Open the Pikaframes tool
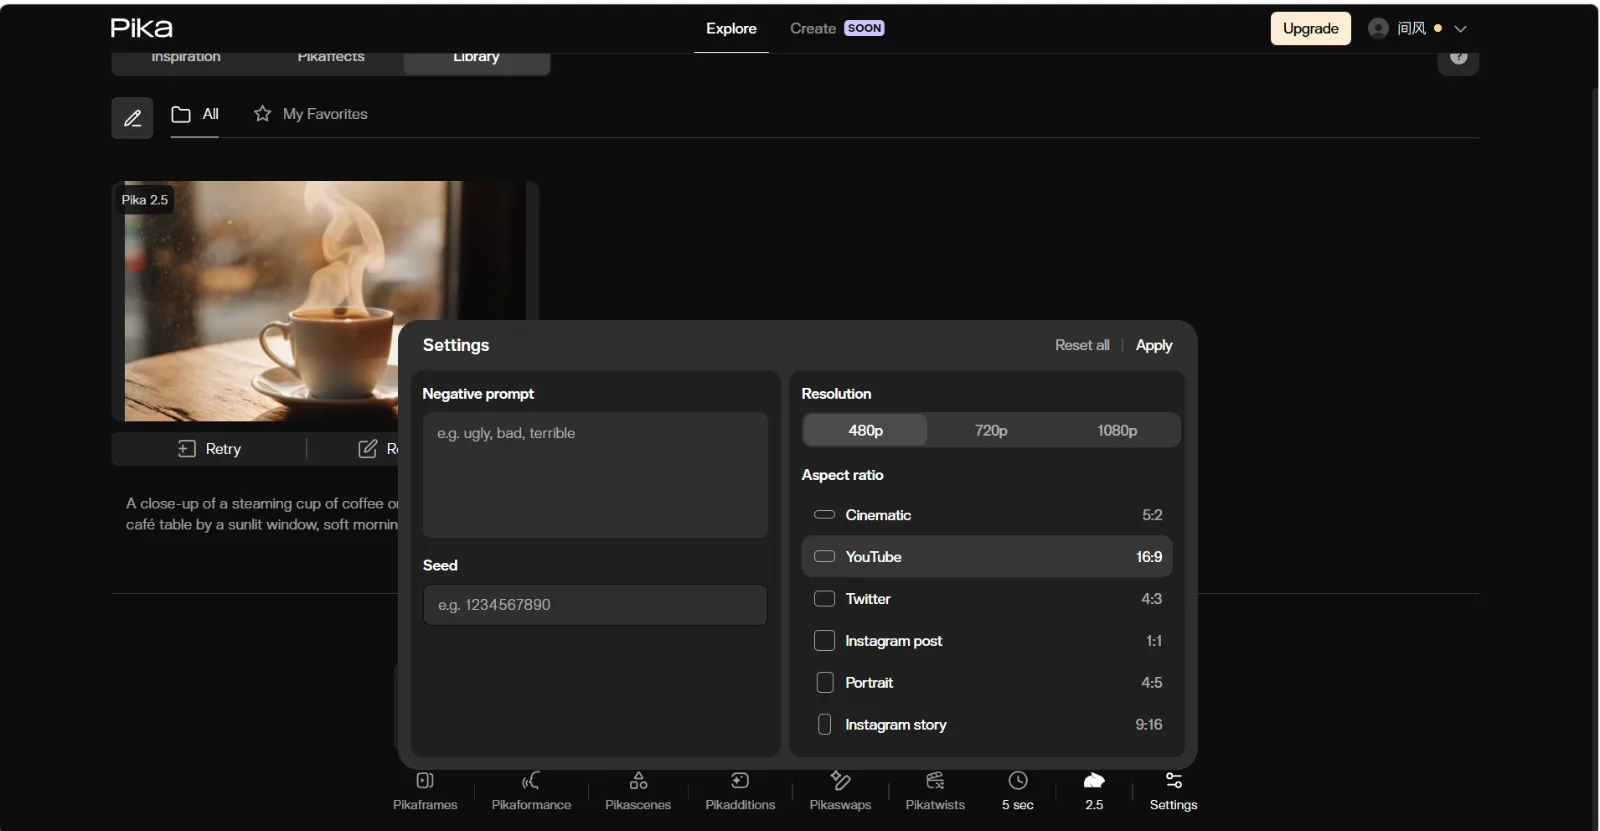Viewport: 1600px width, 831px height. point(425,790)
